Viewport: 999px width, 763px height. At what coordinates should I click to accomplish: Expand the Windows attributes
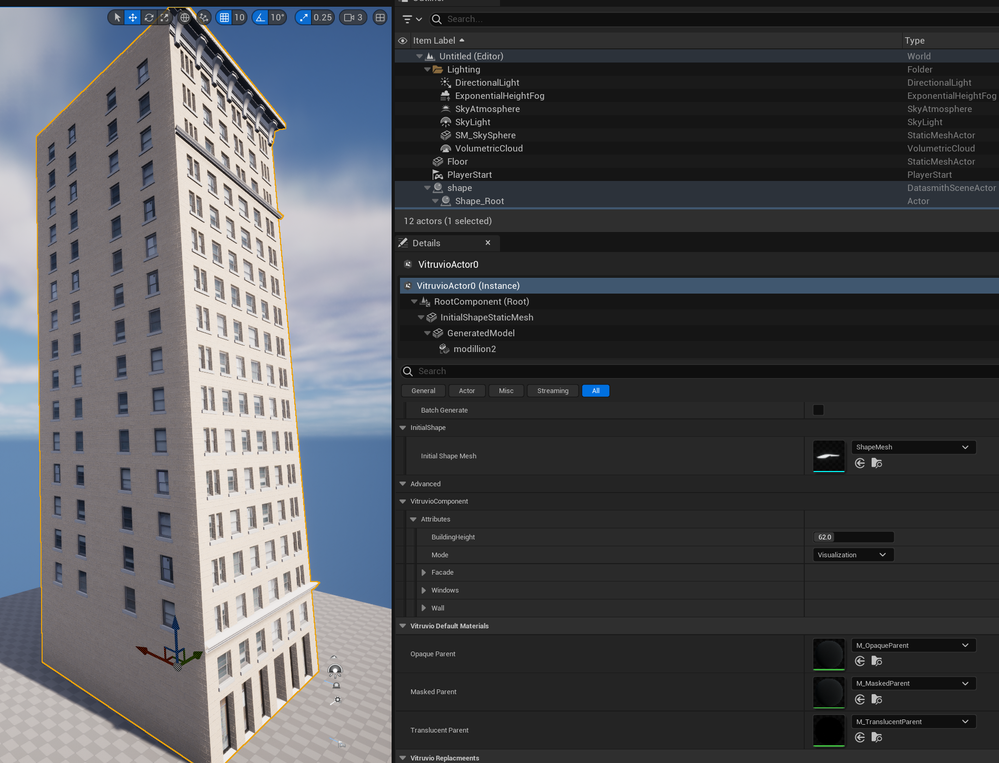click(x=424, y=590)
